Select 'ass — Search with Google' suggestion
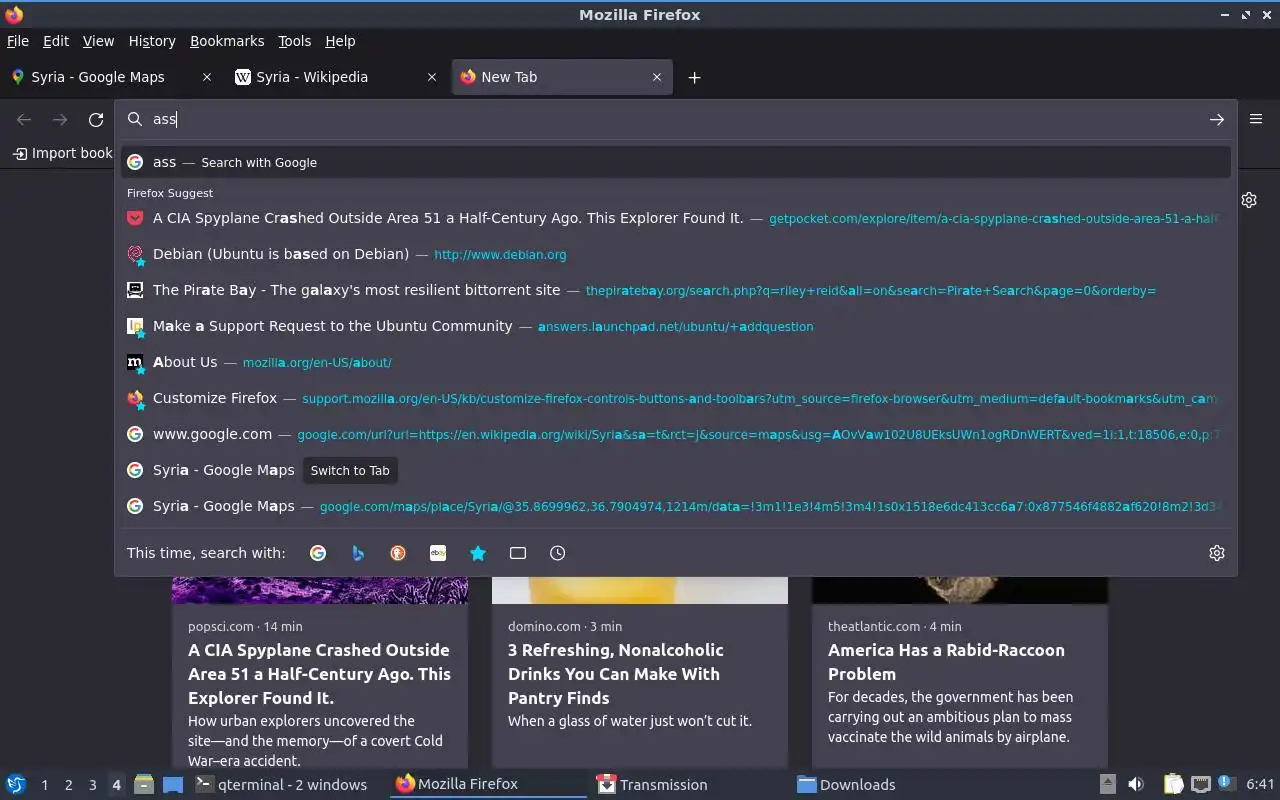This screenshot has height=800, width=1280. pos(676,162)
